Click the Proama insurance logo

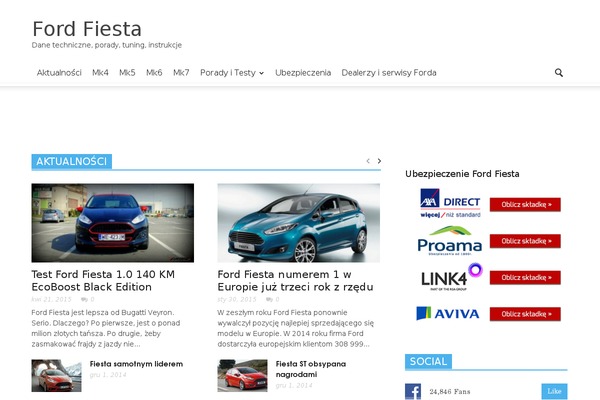pos(450,241)
